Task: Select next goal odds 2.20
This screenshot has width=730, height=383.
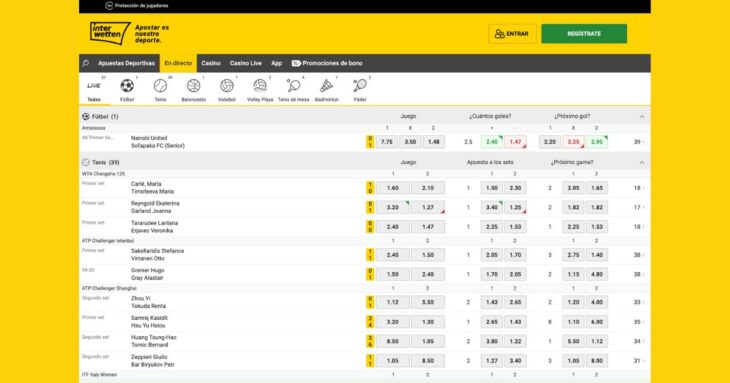Action: click(x=550, y=142)
